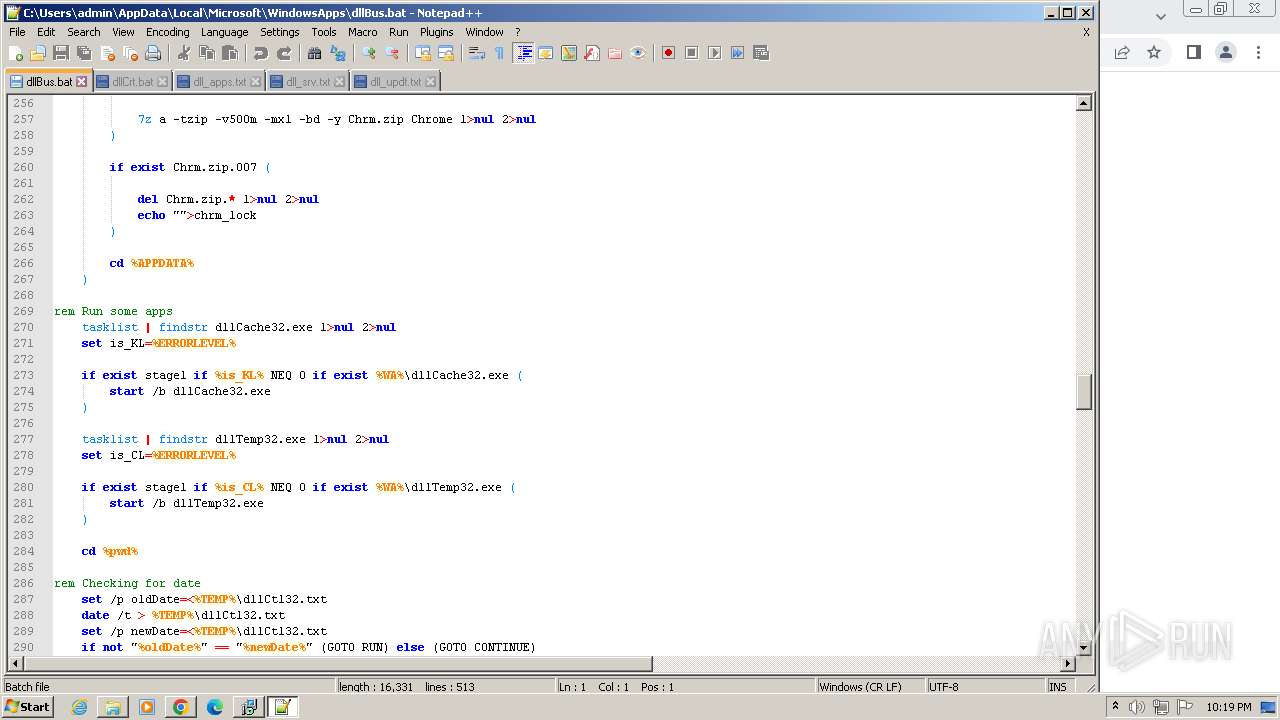The image size is (1280, 720).
Task: Close all documents via the toolbar icon
Action: tap(130, 53)
